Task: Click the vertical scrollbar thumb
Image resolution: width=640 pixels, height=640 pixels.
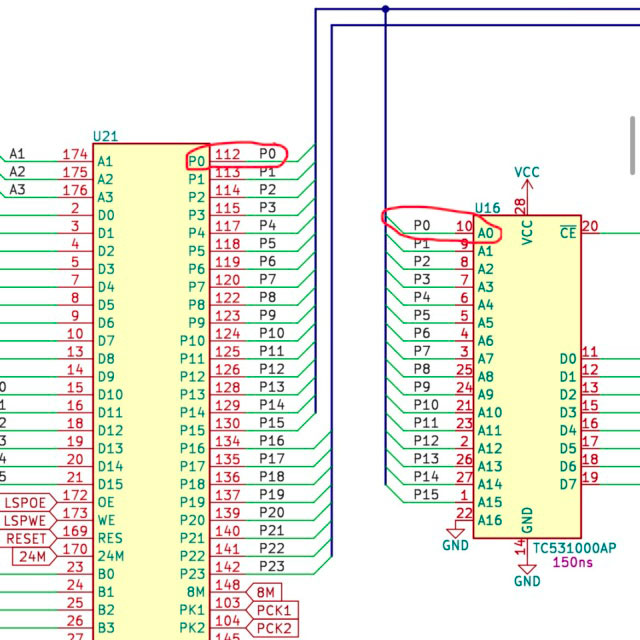Action: (633, 145)
